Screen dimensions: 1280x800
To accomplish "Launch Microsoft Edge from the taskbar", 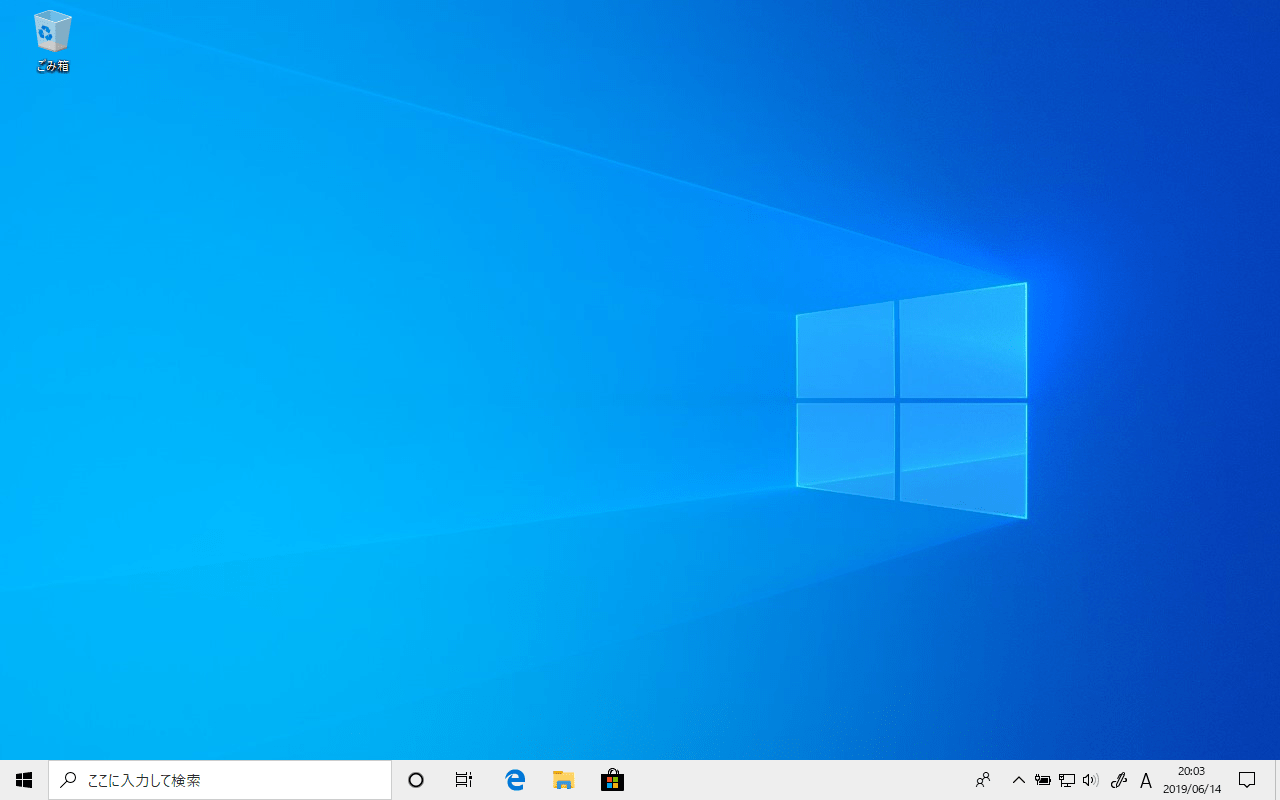I will click(515, 780).
